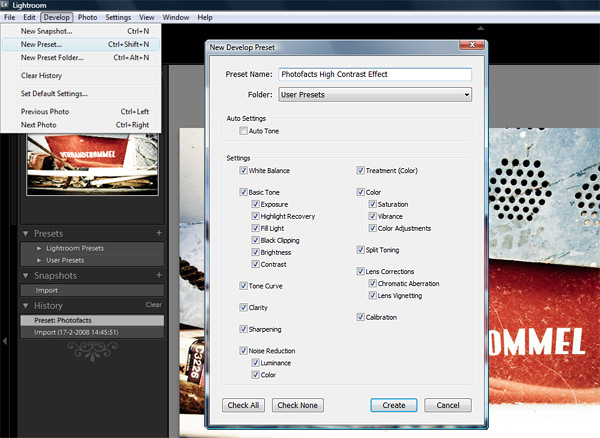Select Clear History in Develop menu
600x438 pixels.
[81, 75]
